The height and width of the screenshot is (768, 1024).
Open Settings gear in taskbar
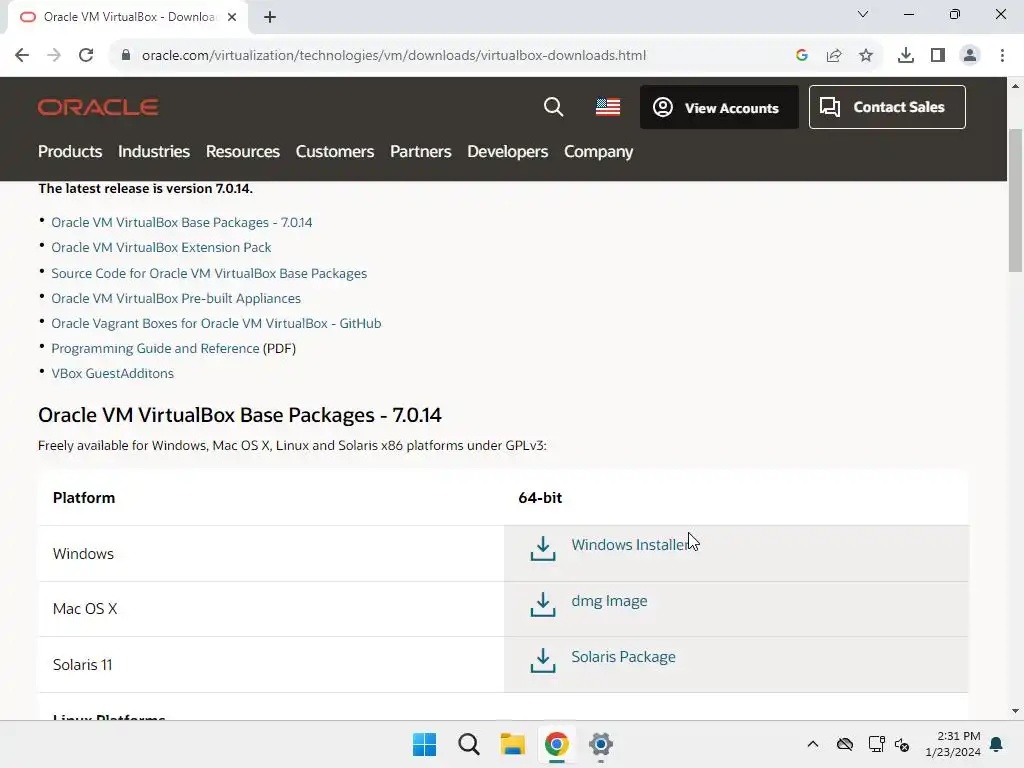pyautogui.click(x=601, y=744)
